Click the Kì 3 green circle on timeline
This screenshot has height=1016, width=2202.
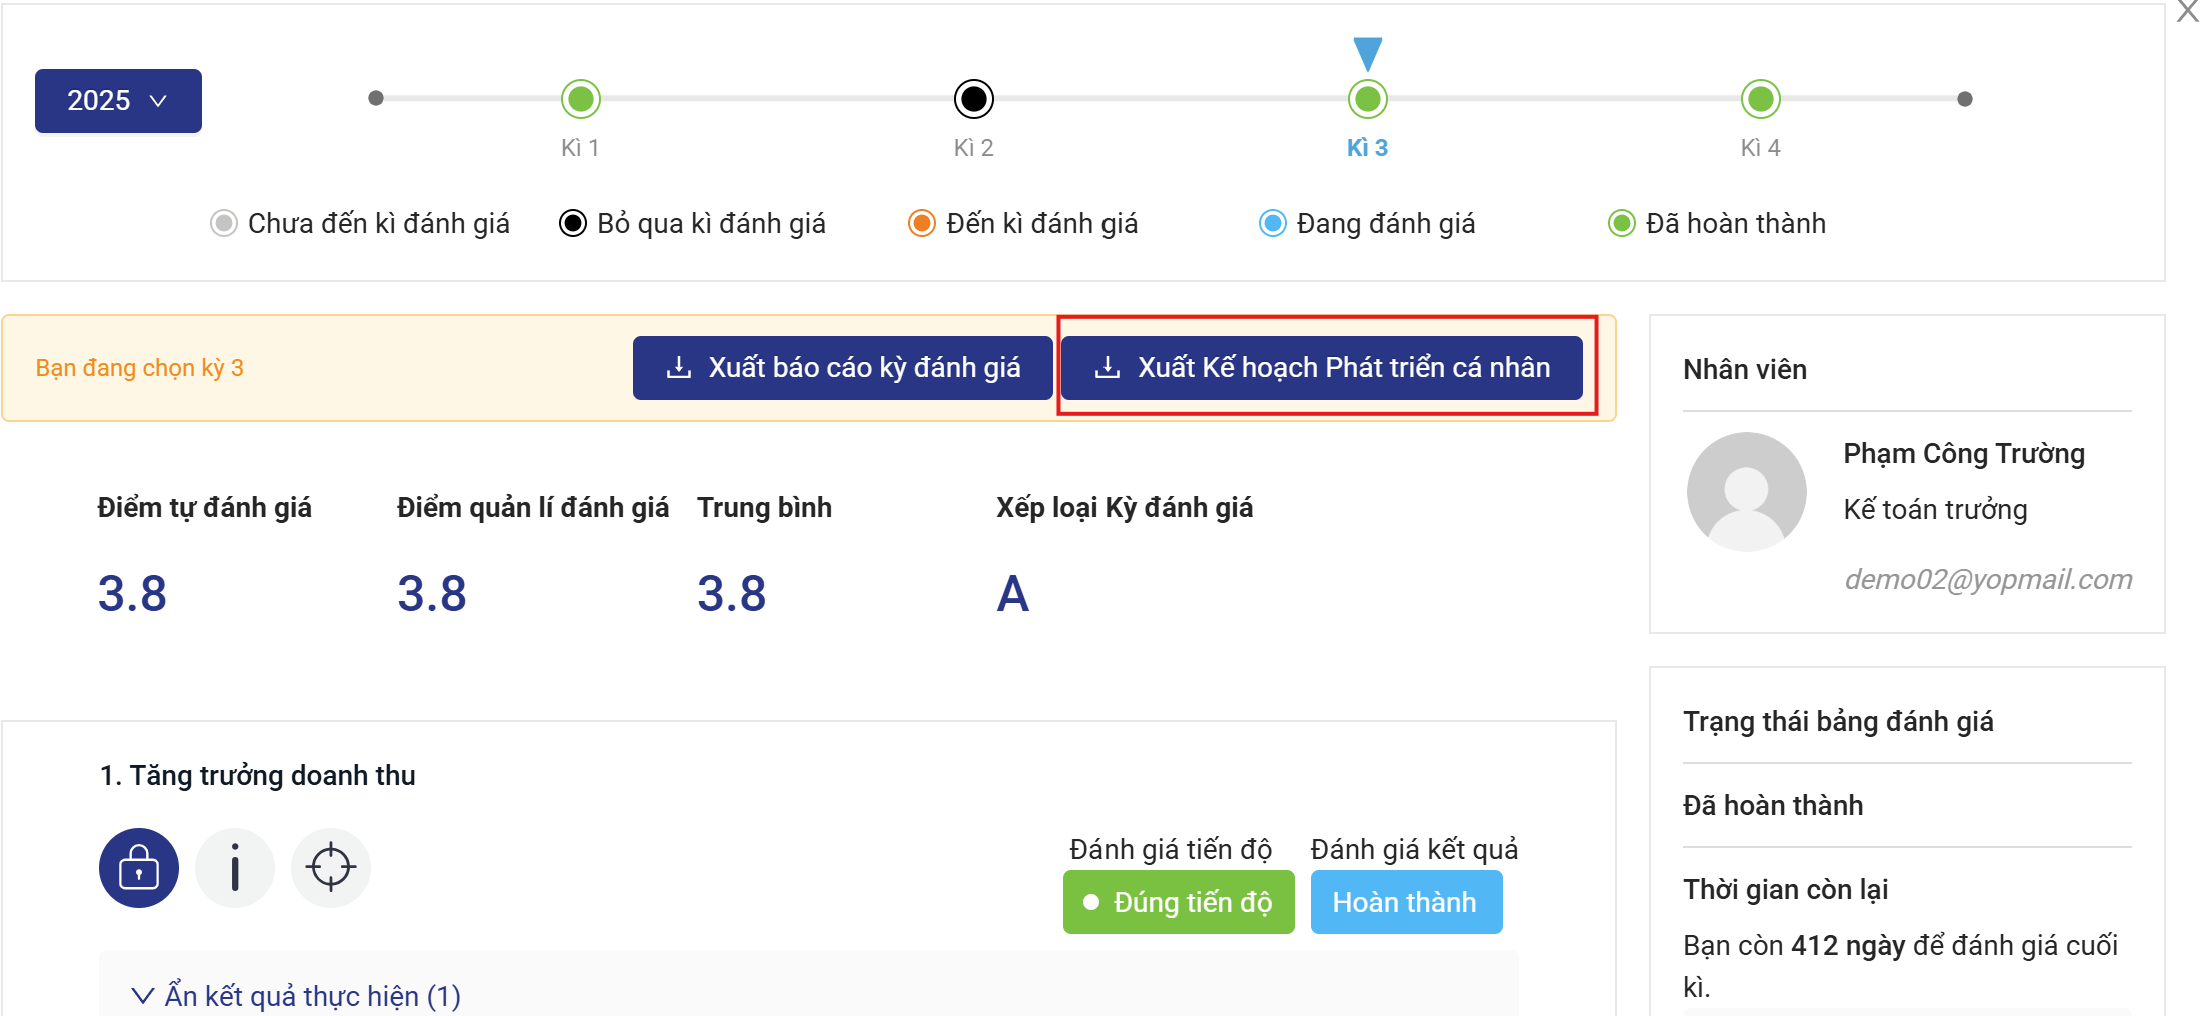[x=1367, y=99]
